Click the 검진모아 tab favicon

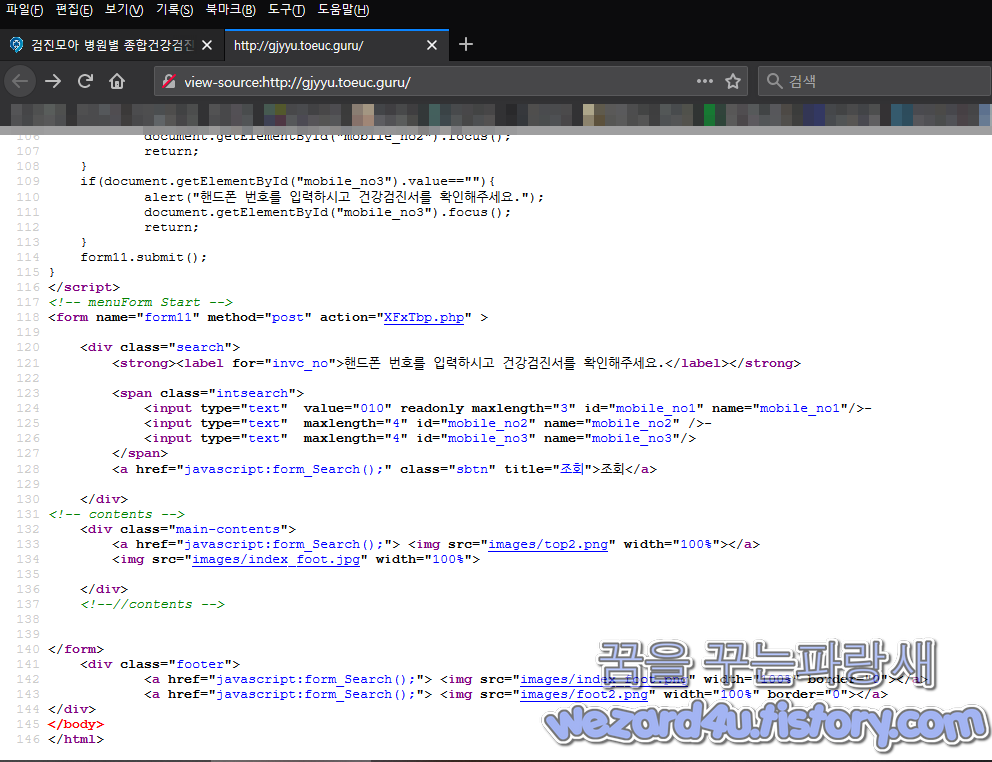(16, 45)
